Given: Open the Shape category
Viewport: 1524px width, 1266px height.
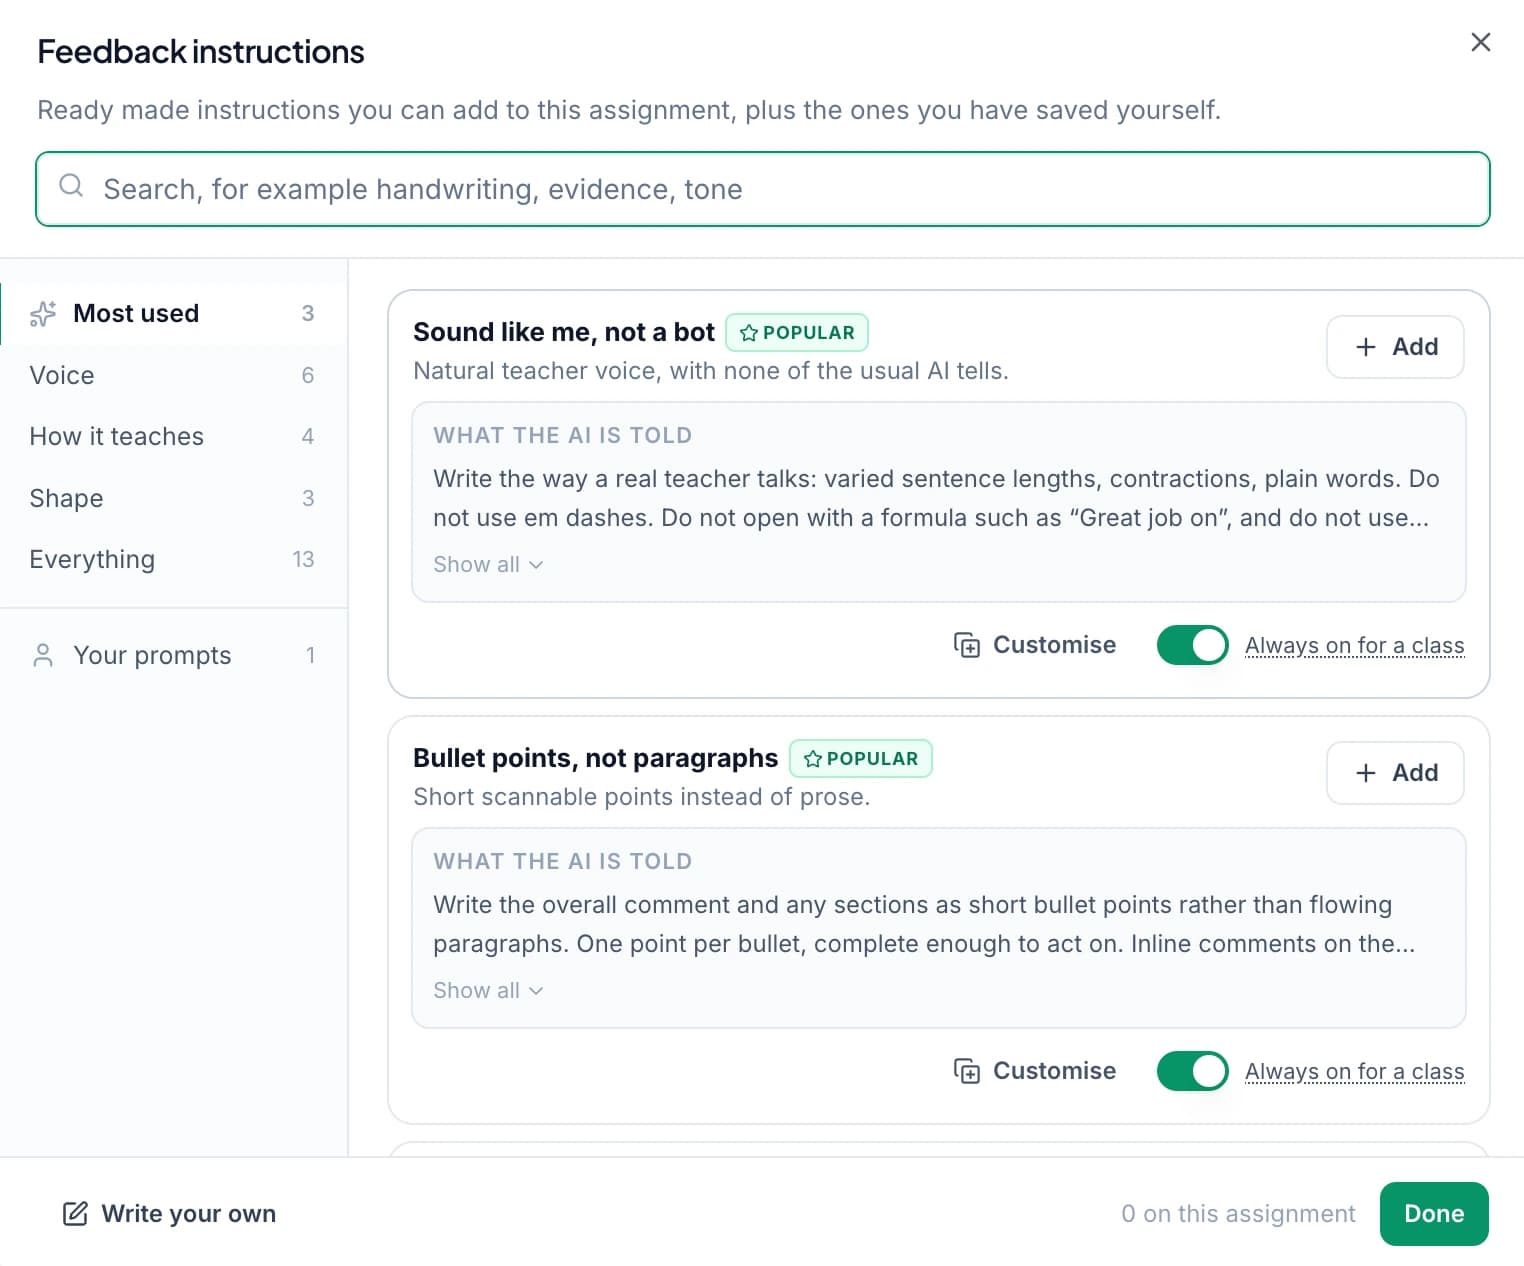Looking at the screenshot, I should coord(173,498).
